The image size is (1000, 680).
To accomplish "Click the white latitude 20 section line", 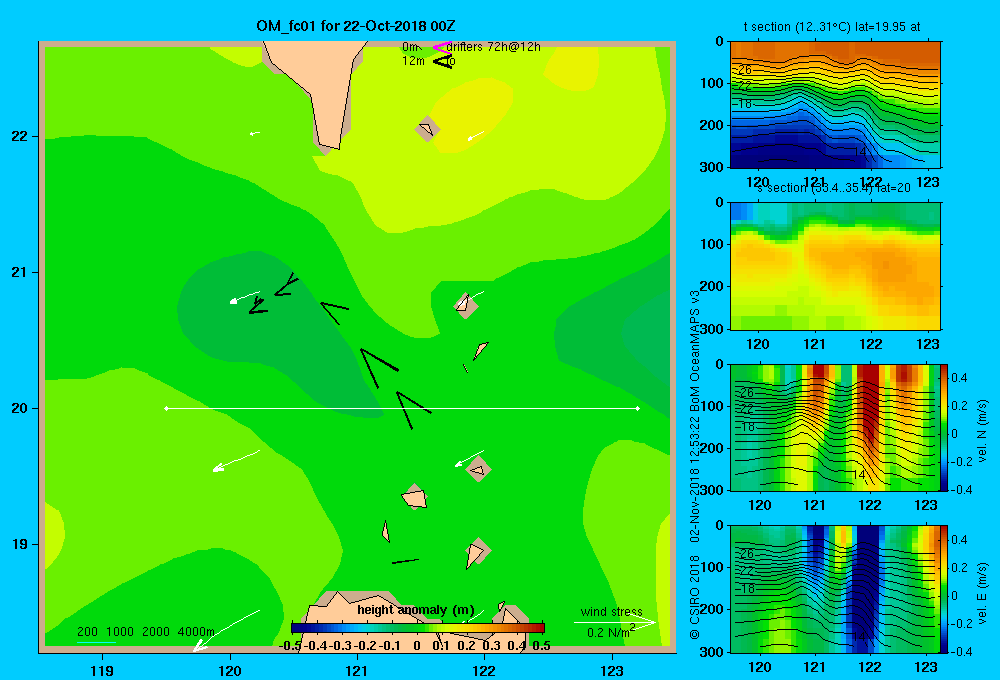I will coord(402,408).
